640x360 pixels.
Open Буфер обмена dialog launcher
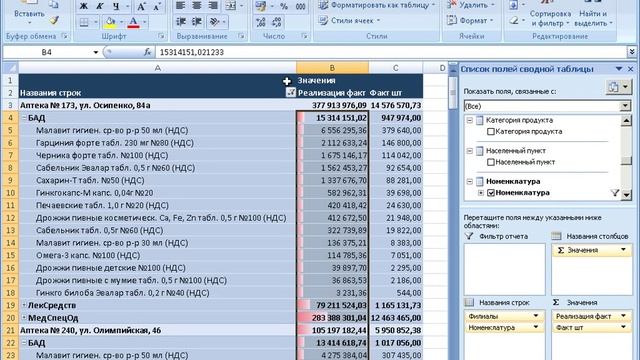pyautogui.click(x=64, y=36)
